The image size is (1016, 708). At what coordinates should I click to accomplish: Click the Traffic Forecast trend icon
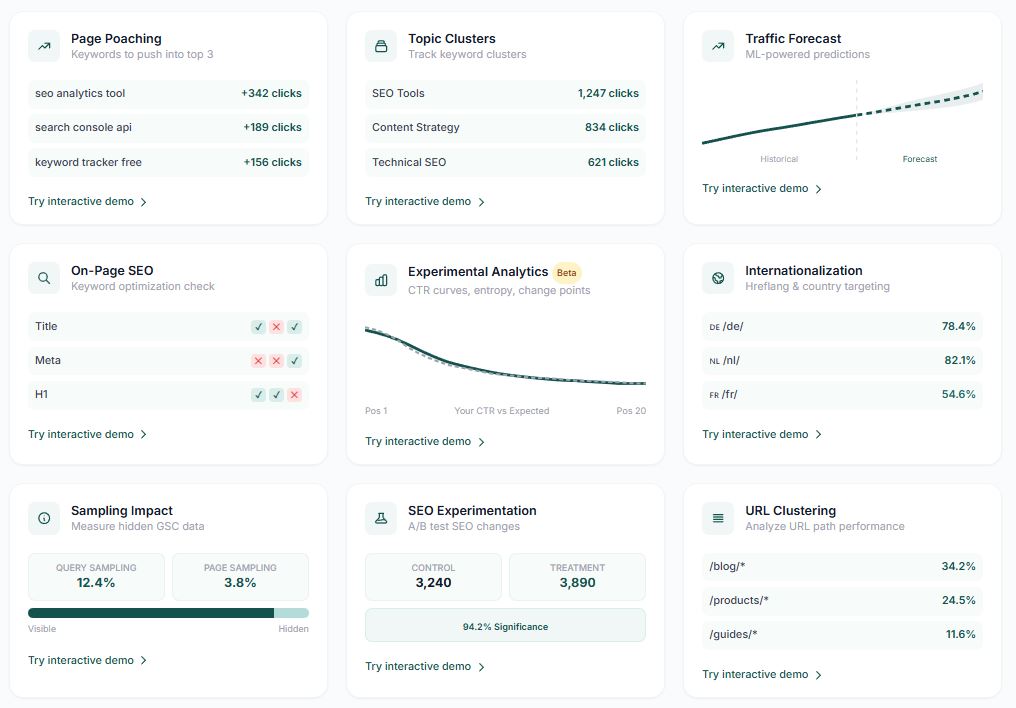718,46
